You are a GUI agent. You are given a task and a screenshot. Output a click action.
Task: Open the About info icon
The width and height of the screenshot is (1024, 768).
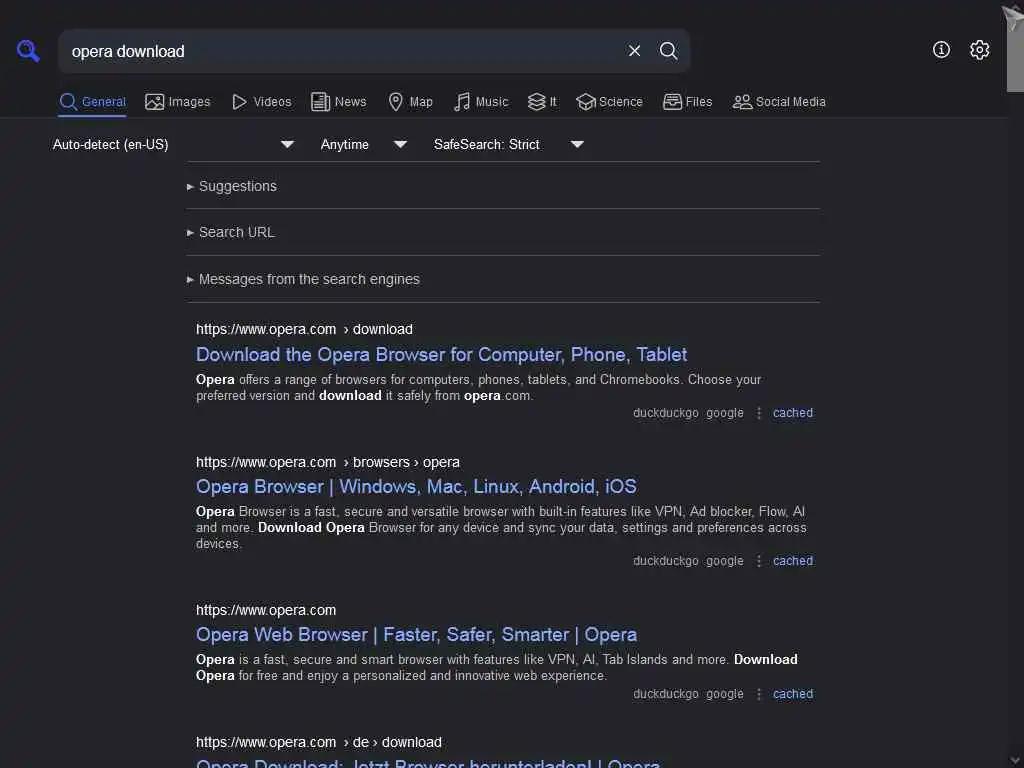pyautogui.click(x=941, y=50)
